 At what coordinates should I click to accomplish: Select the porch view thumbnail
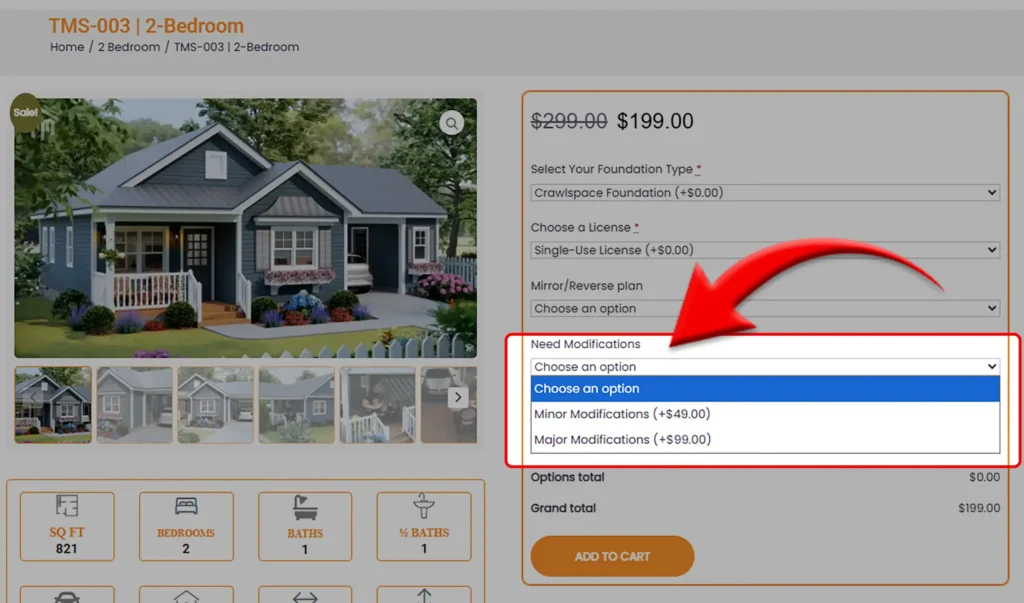click(x=378, y=405)
